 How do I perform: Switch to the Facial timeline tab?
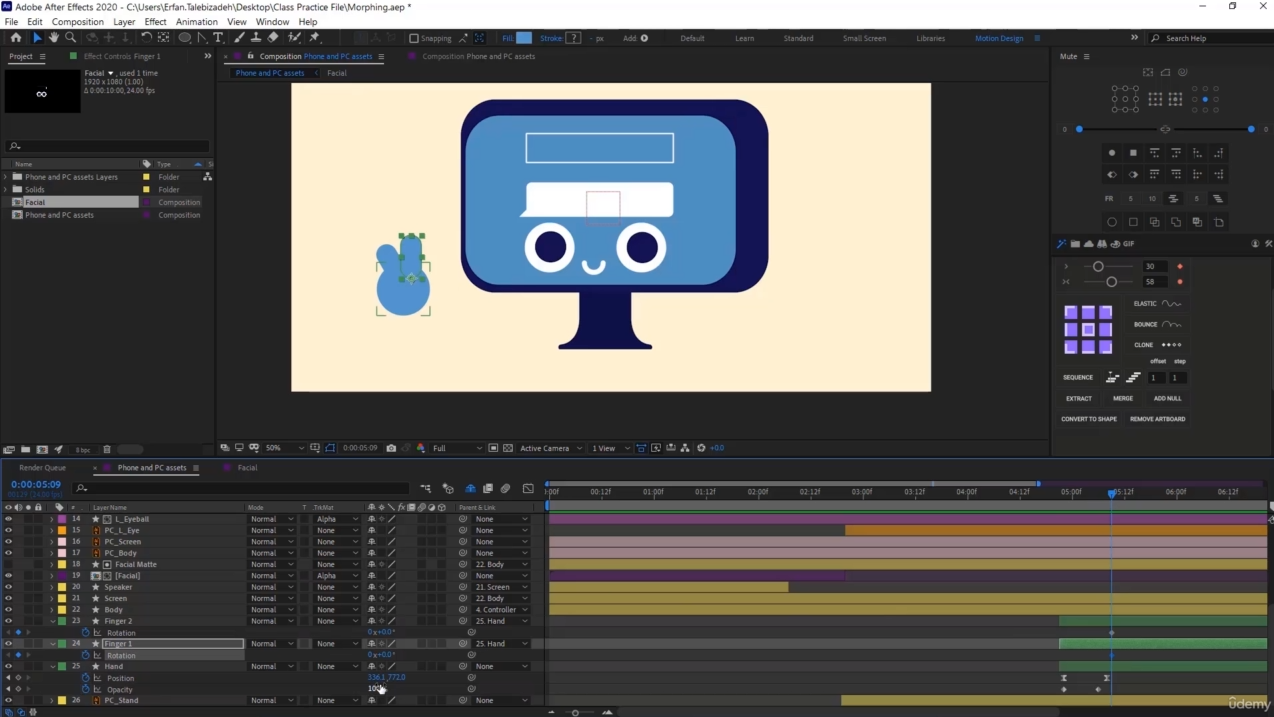[x=247, y=468]
